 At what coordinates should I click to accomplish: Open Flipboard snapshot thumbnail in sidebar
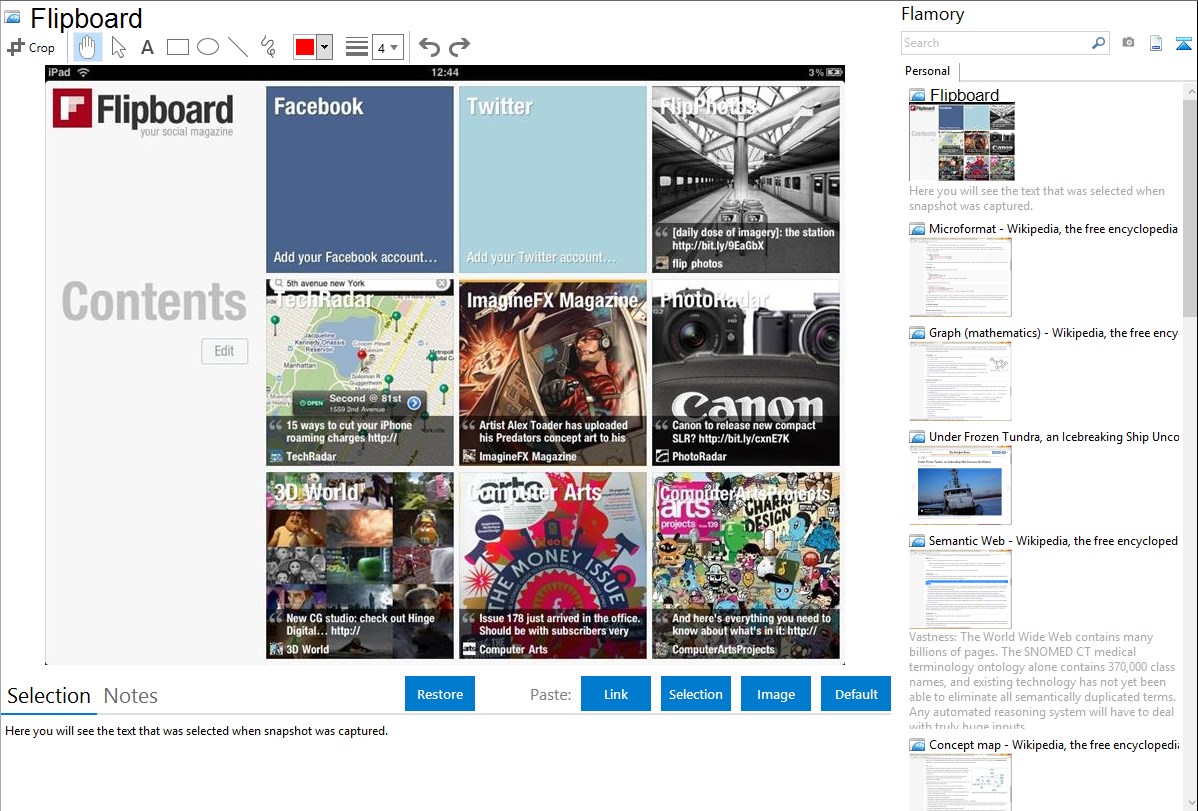click(962, 142)
